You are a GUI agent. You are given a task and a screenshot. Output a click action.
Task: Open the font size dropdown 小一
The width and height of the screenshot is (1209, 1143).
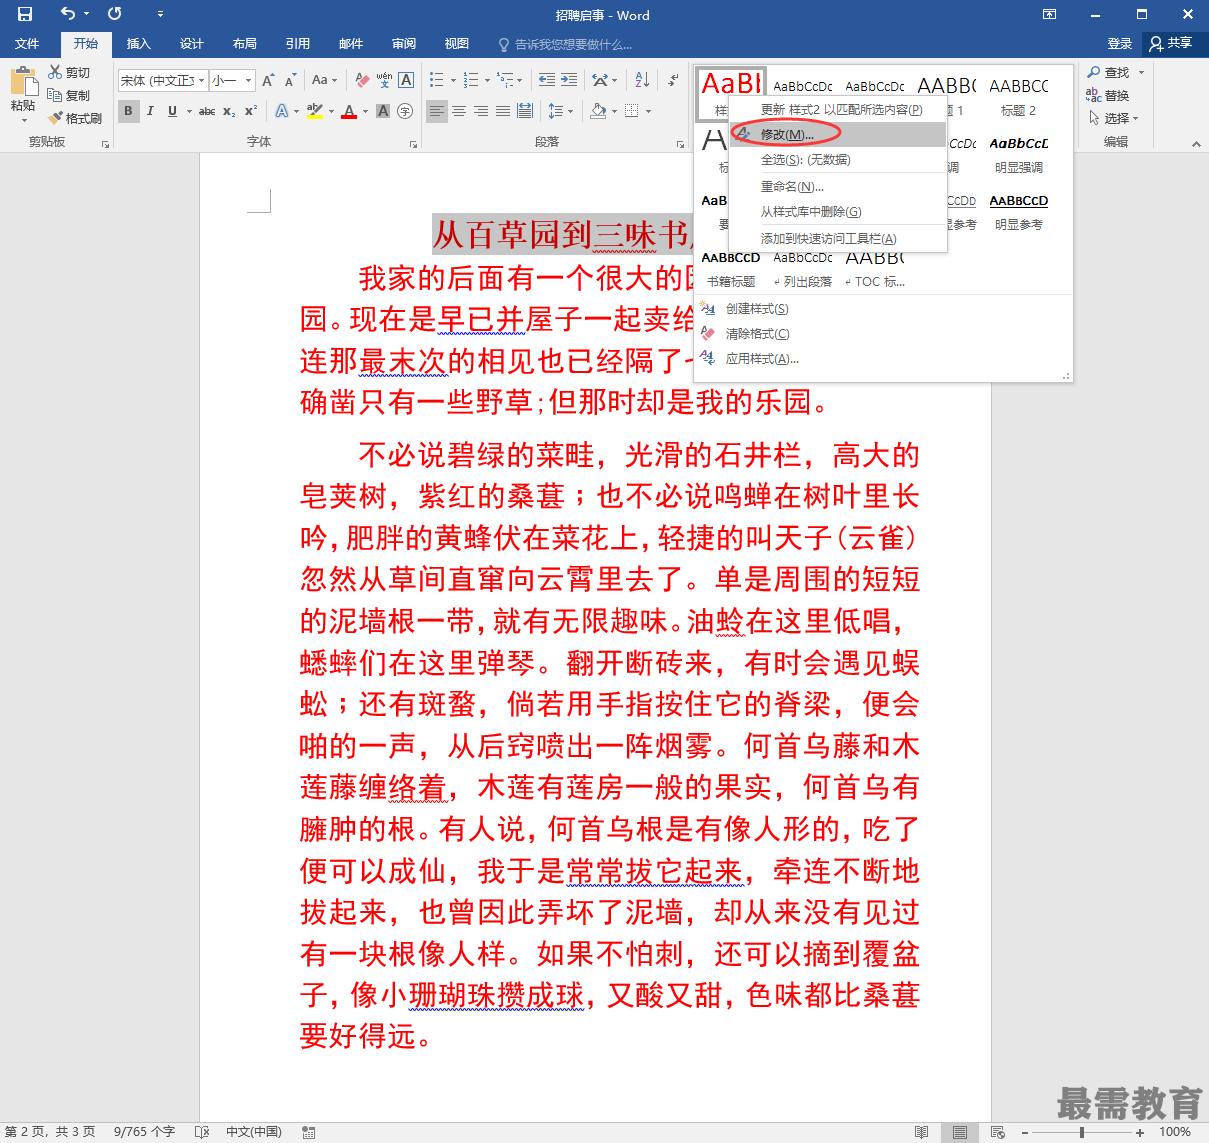click(x=249, y=80)
